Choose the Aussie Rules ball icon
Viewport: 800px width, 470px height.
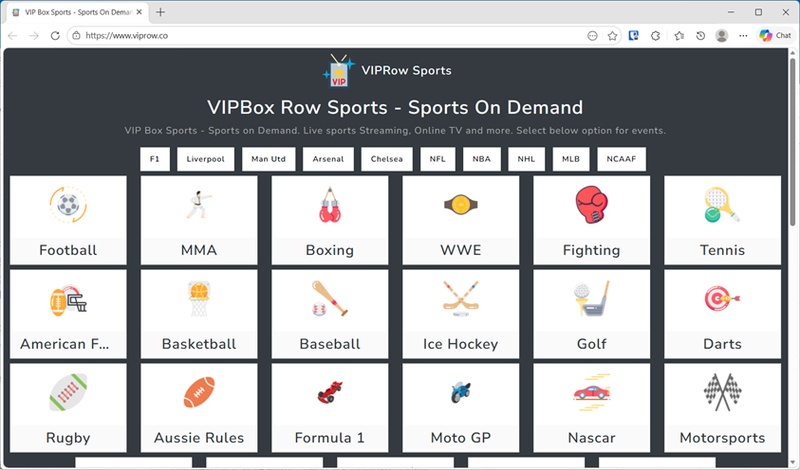(x=199, y=392)
